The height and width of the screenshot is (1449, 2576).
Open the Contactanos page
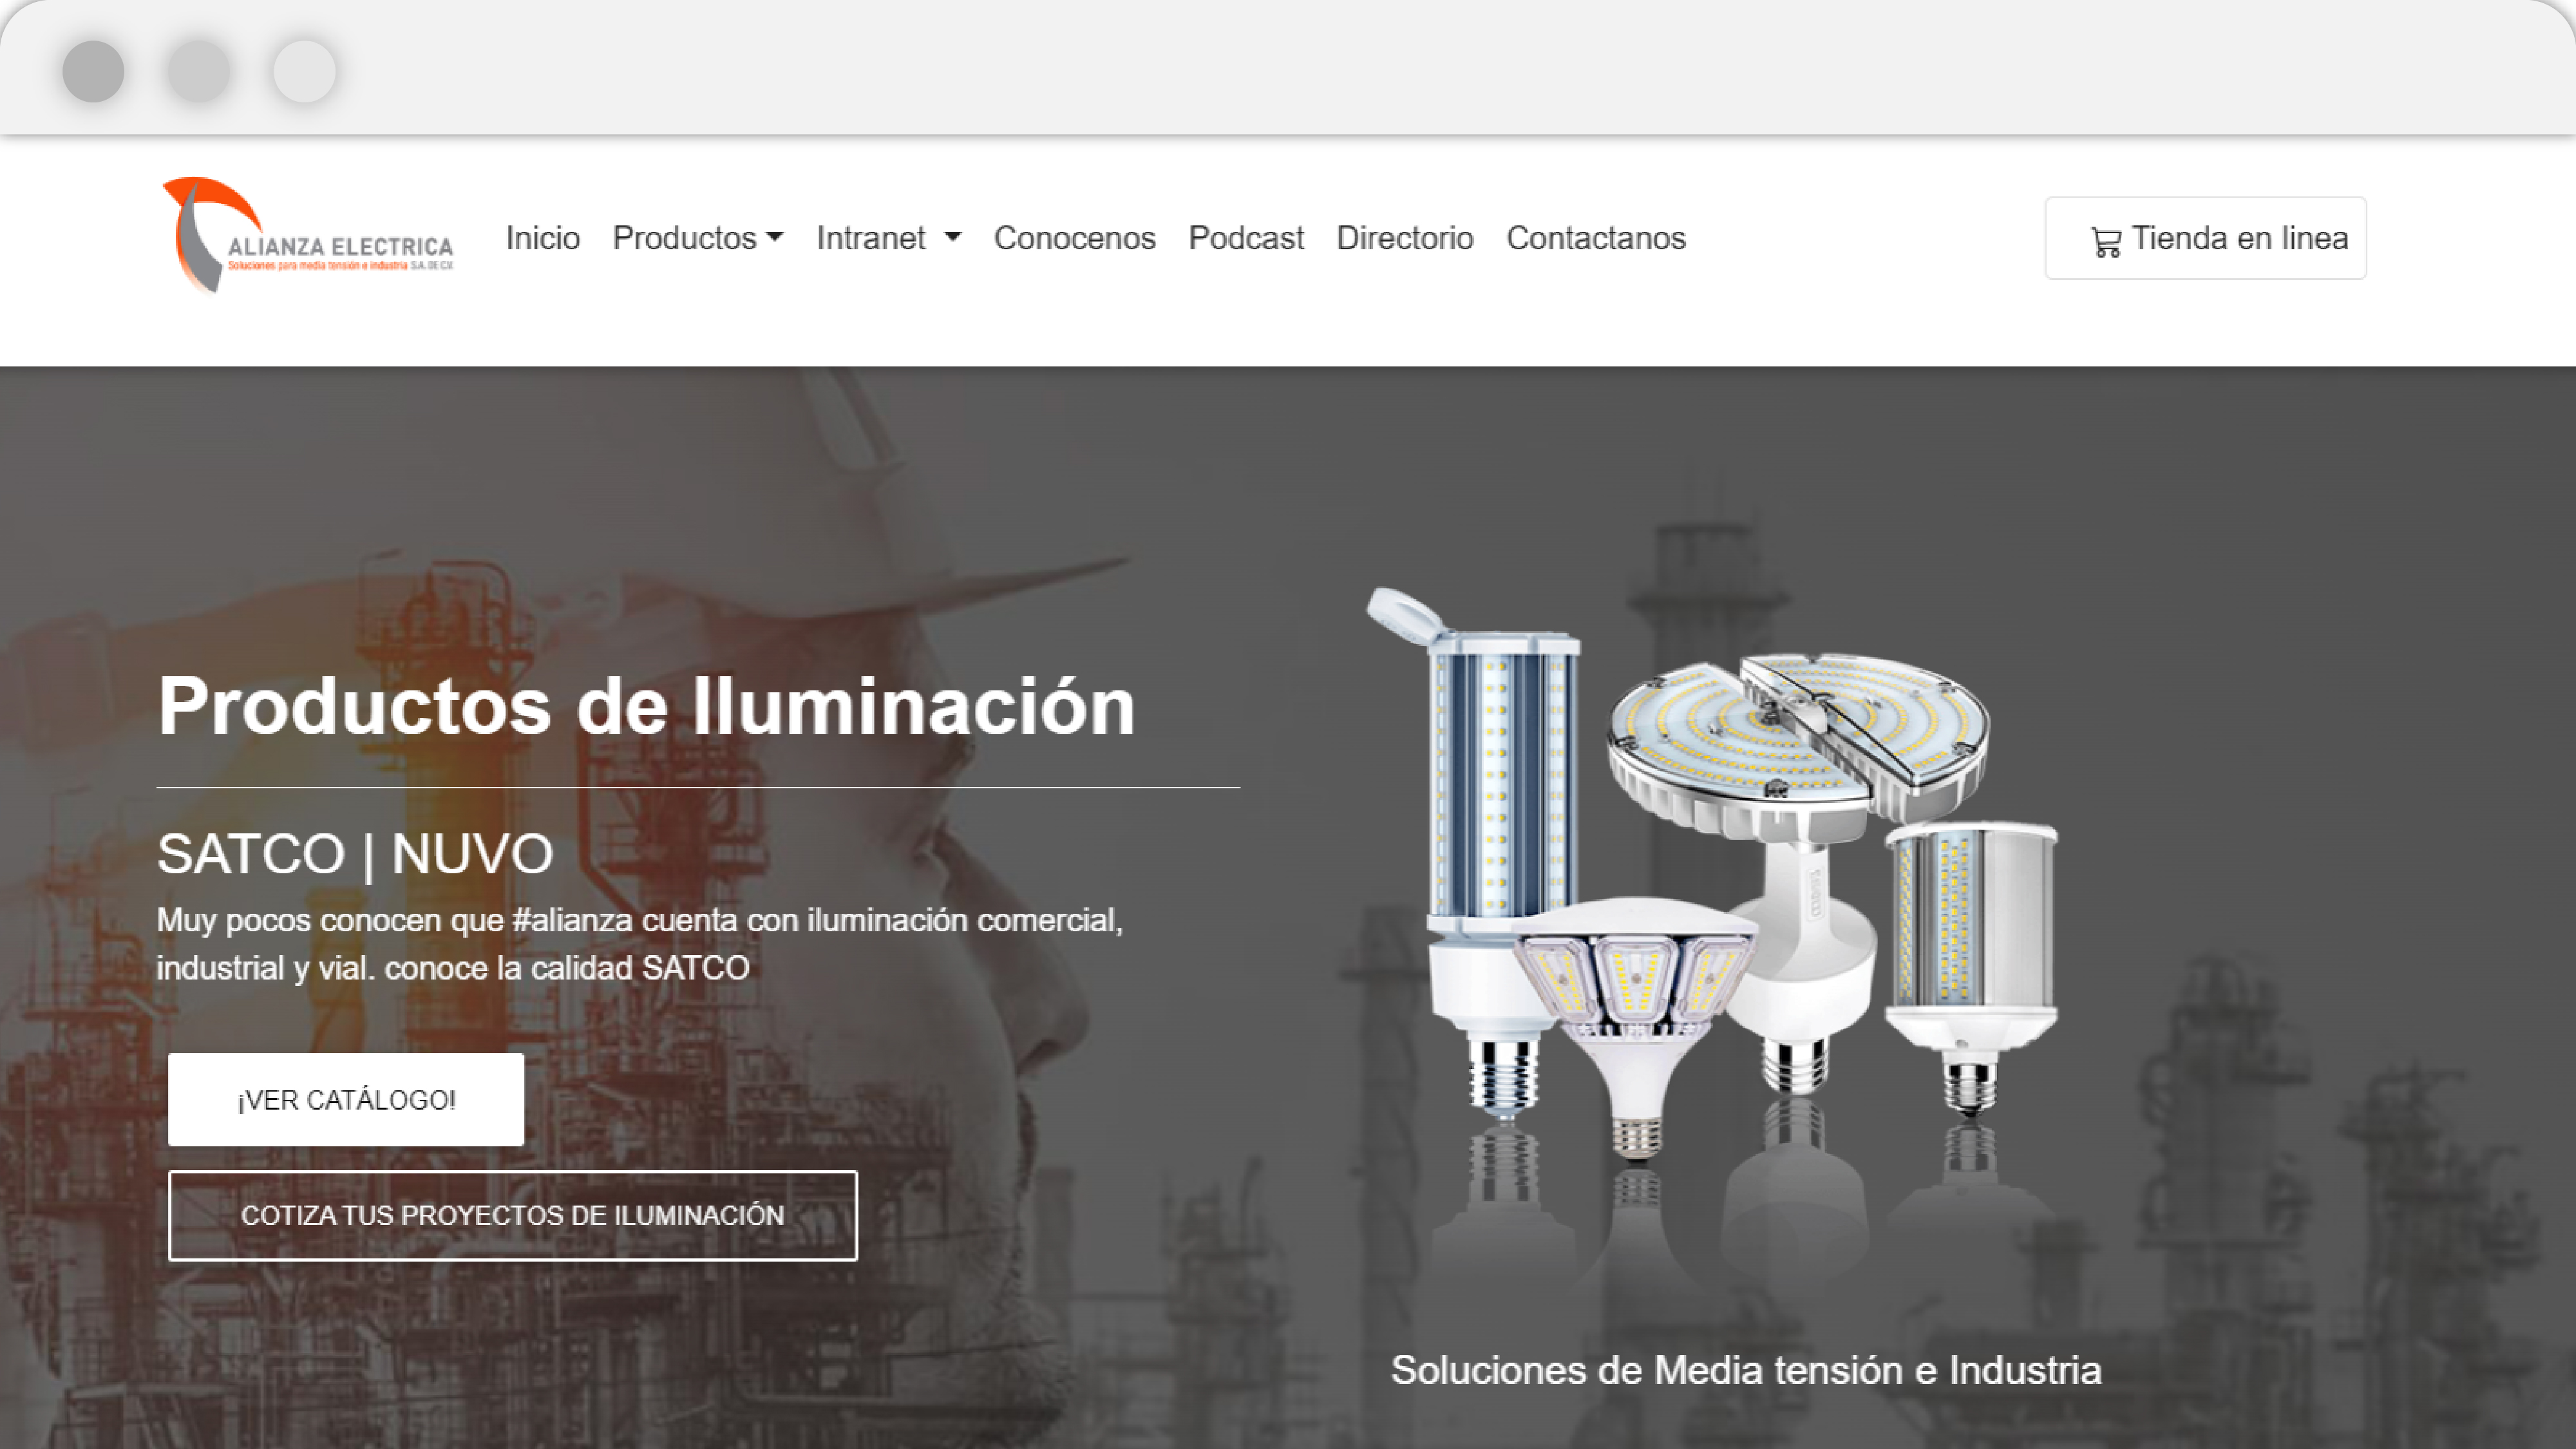[x=1595, y=238]
